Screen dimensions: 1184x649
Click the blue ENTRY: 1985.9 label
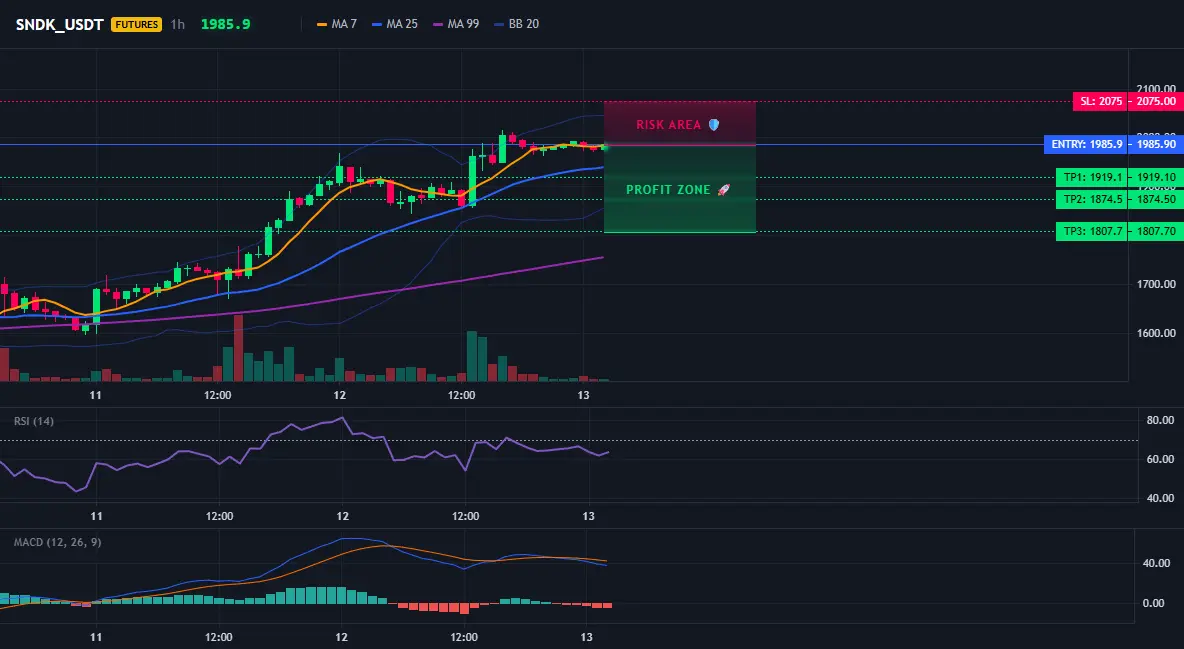click(x=1085, y=144)
